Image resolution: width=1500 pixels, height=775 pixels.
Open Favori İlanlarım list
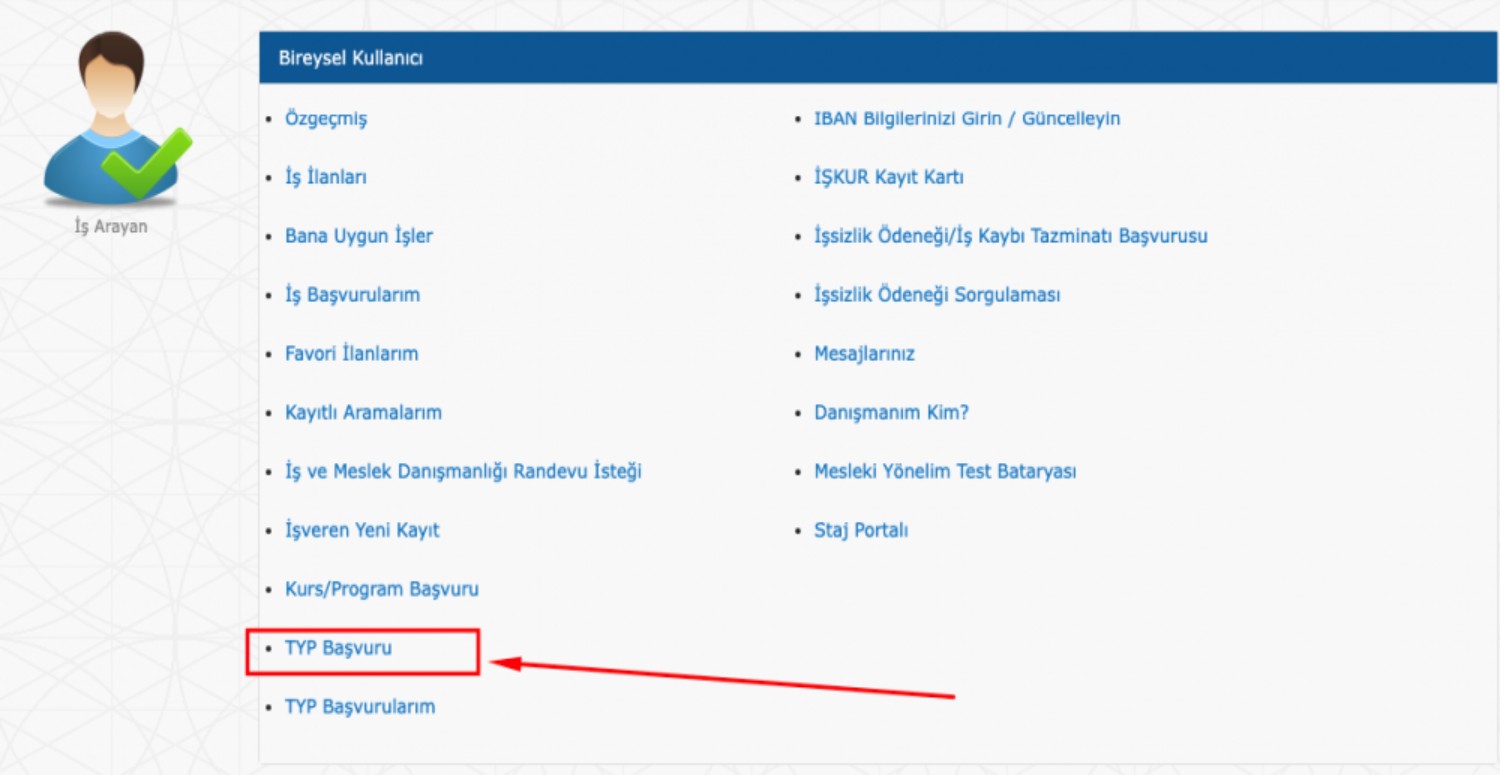point(351,354)
